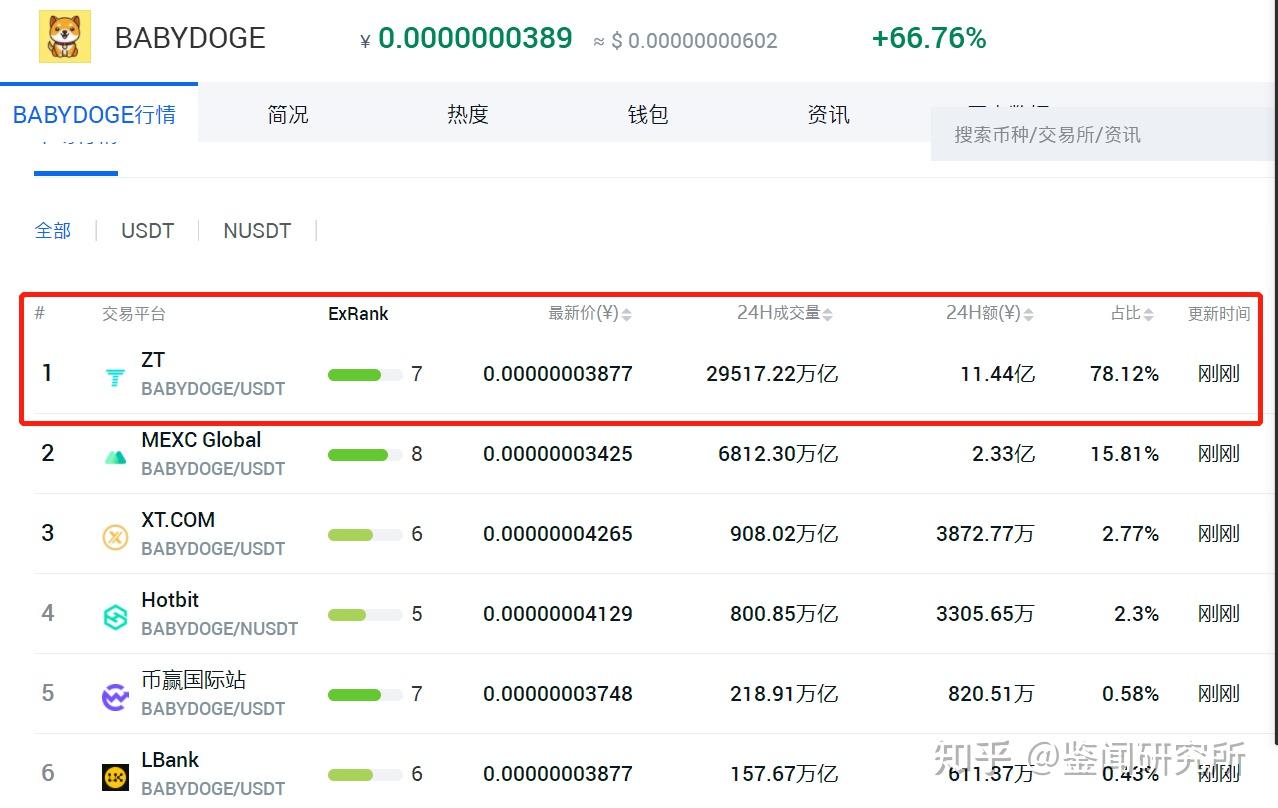1278x808 pixels.
Task: Select the 全部 pair filter
Action: tap(53, 230)
